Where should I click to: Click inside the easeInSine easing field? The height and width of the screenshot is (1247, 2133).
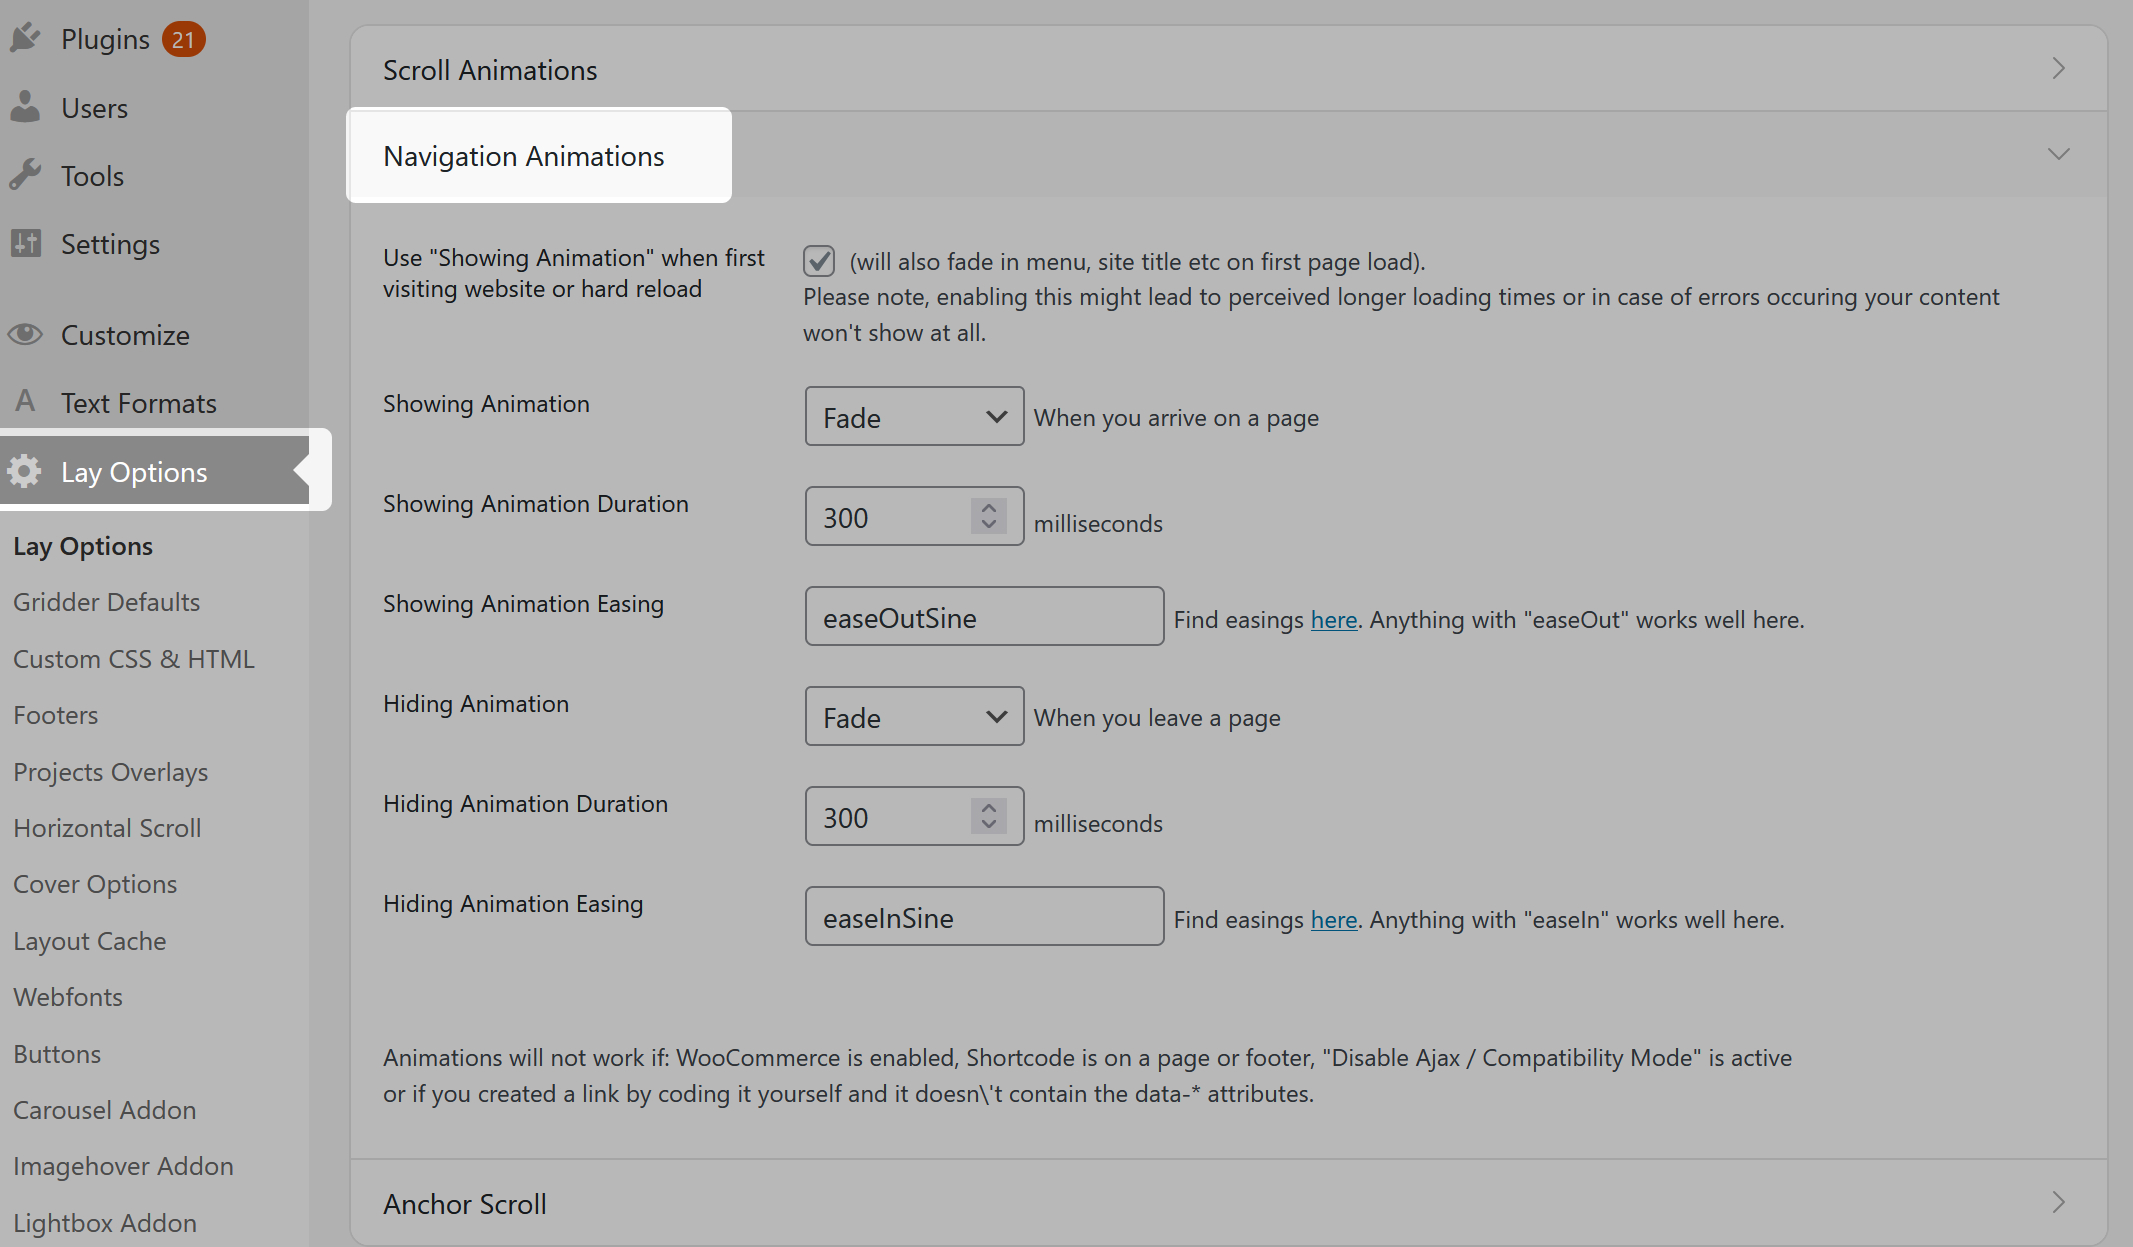point(983,916)
